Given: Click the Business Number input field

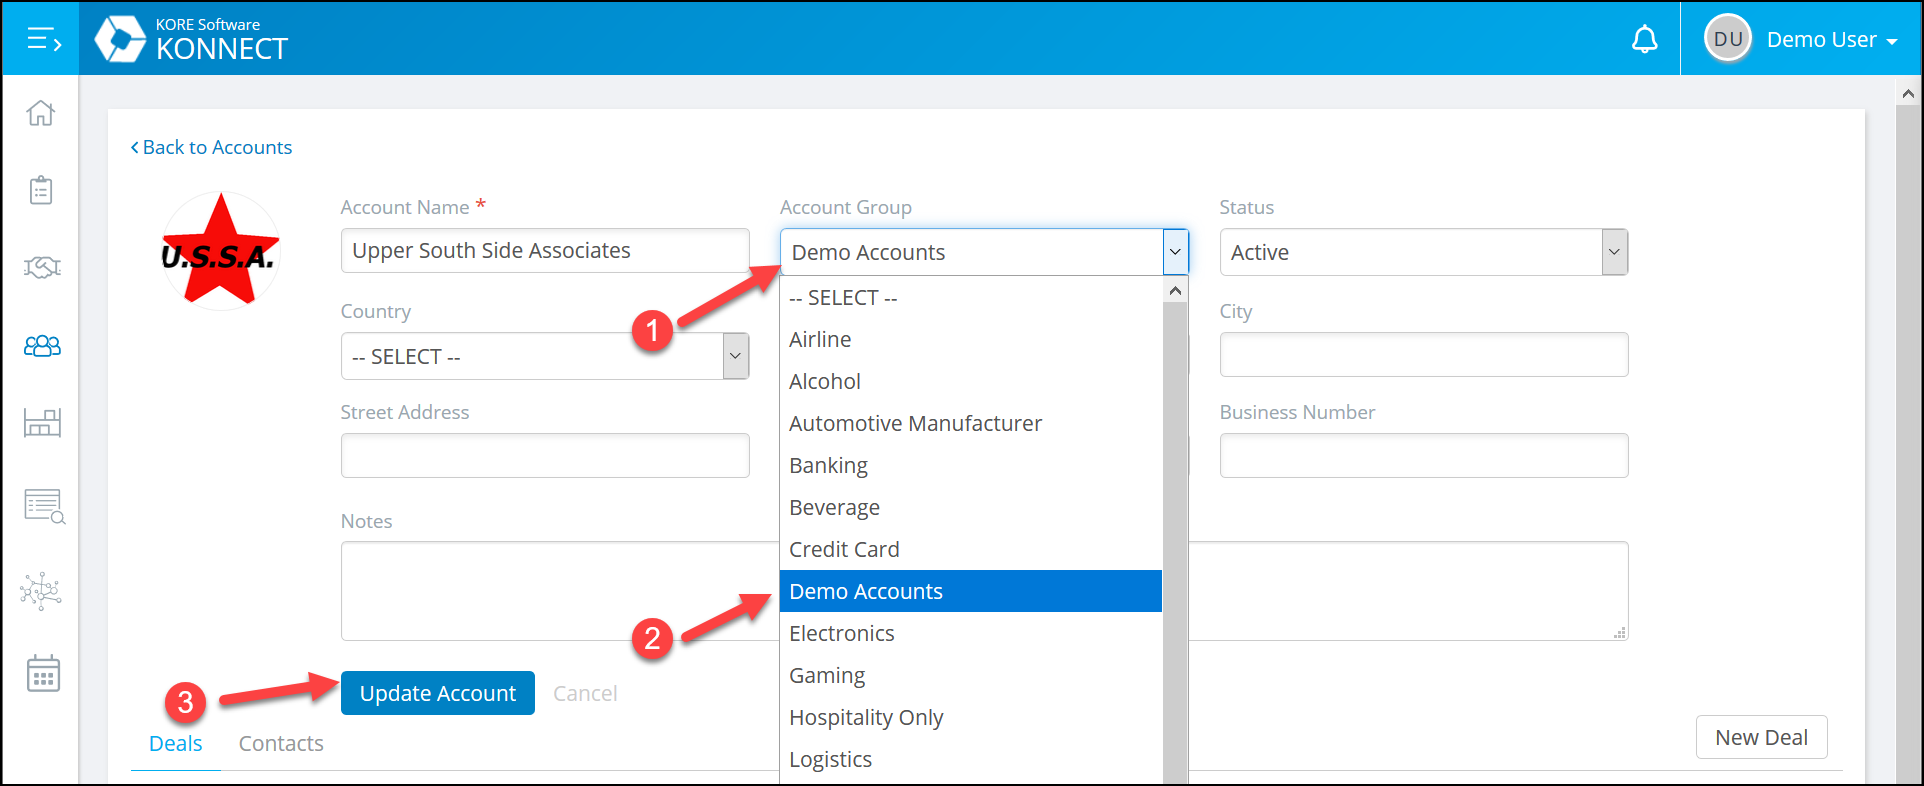Looking at the screenshot, I should 1424,455.
